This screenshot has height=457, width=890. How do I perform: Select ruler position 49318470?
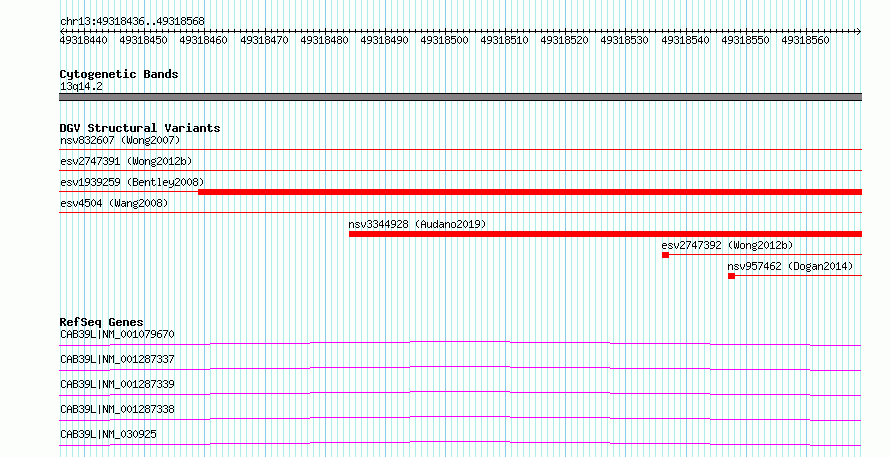pos(264,40)
